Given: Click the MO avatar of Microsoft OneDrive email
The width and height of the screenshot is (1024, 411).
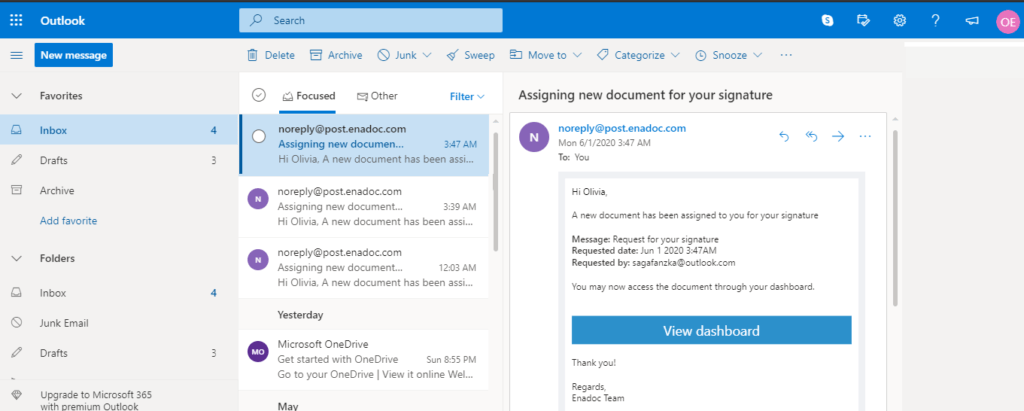Looking at the screenshot, I should 258,352.
